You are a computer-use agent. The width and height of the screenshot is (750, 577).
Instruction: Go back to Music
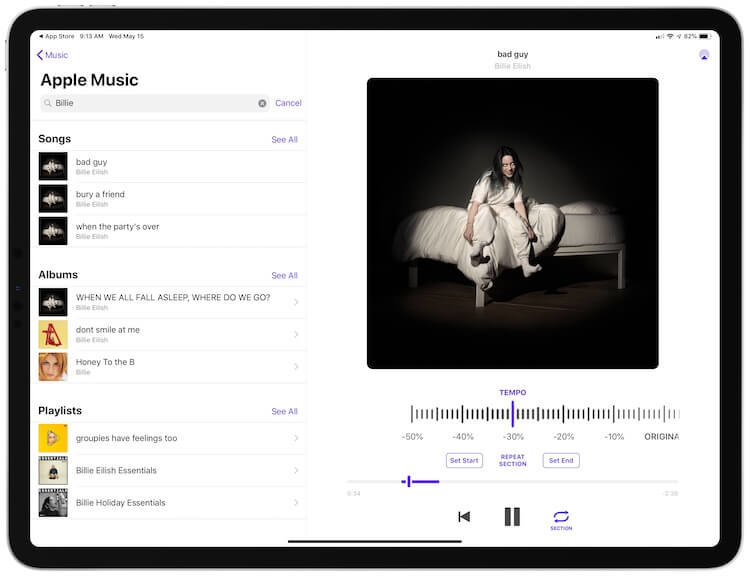tap(52, 55)
